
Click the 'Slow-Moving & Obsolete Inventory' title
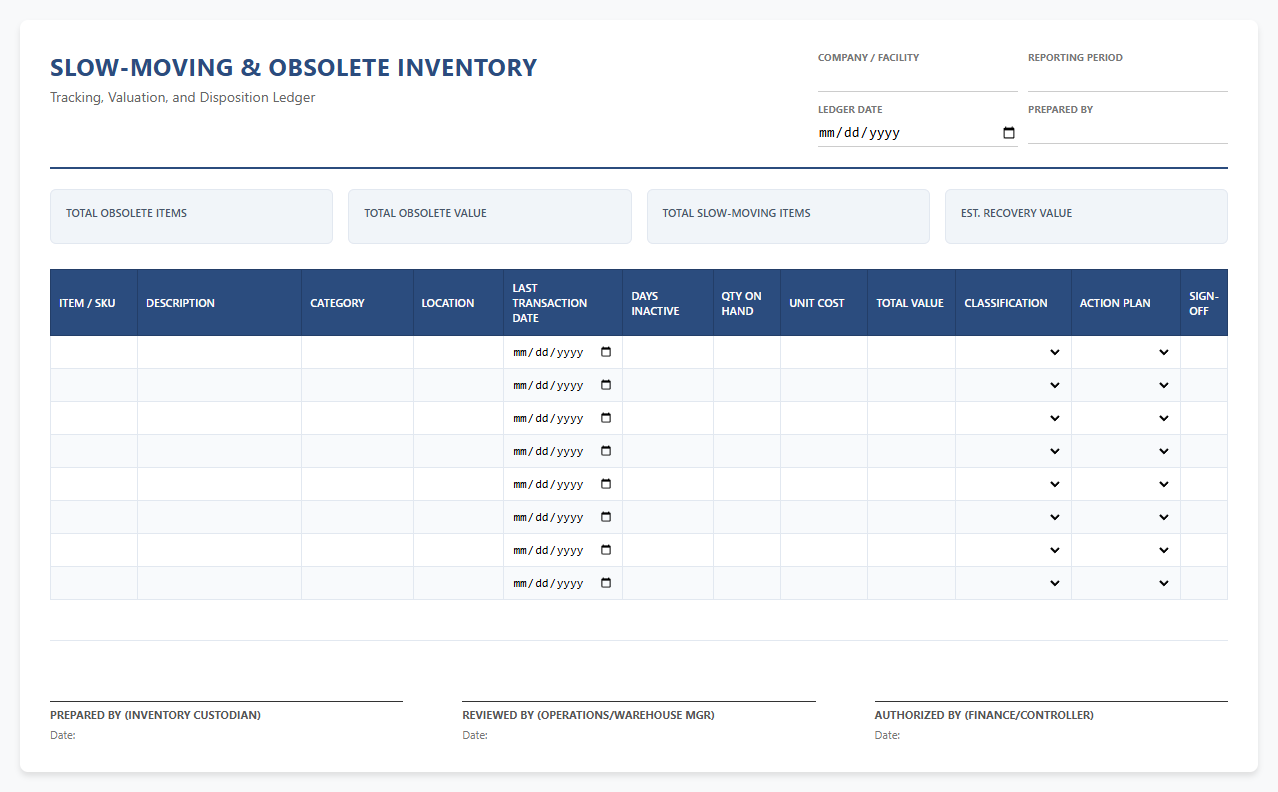click(x=293, y=68)
